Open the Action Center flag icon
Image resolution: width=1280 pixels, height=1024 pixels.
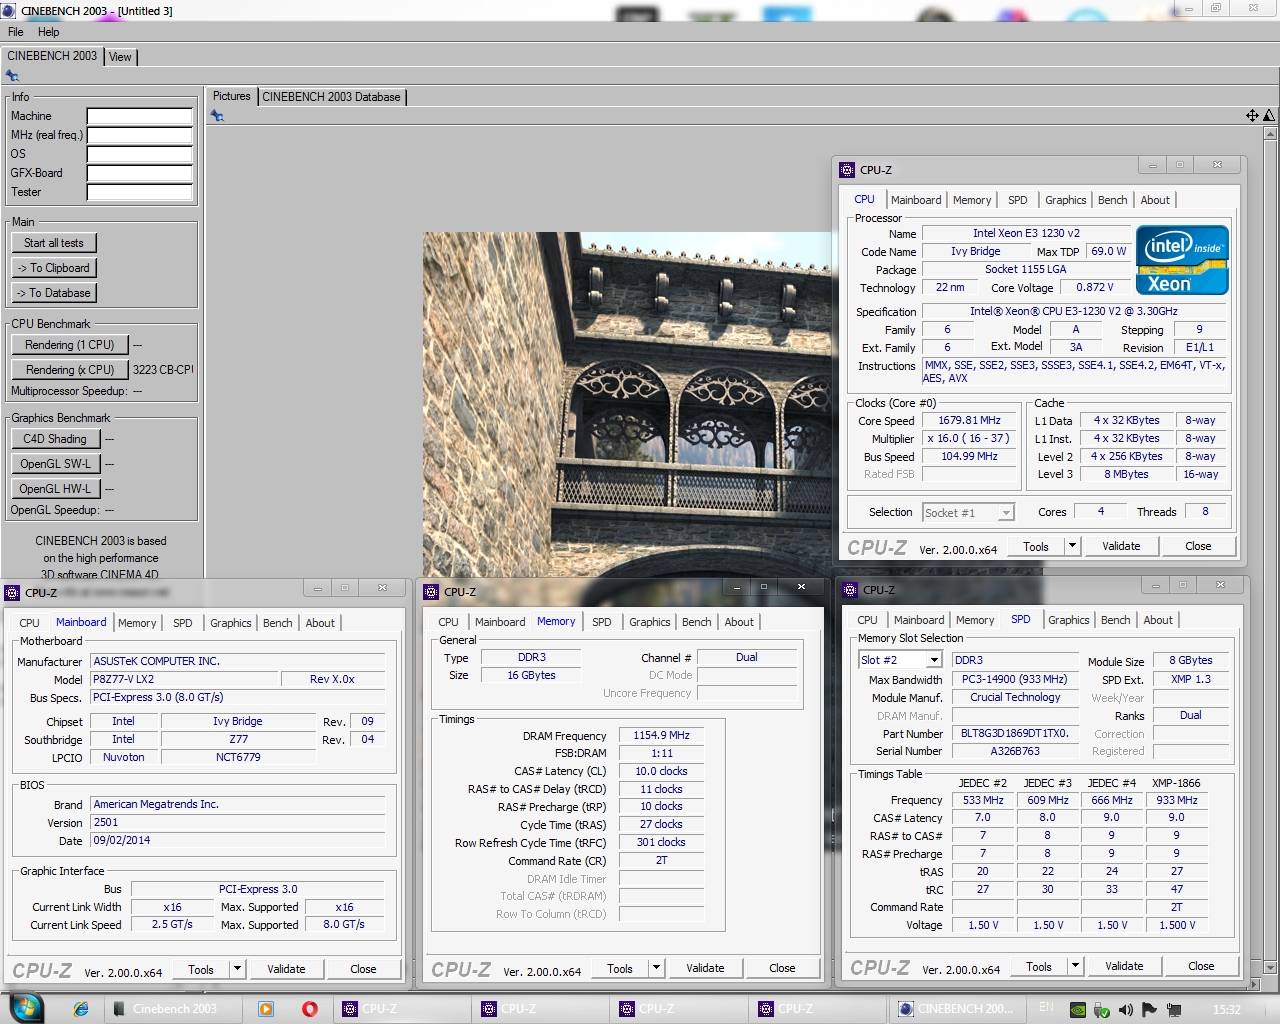1149,1010
